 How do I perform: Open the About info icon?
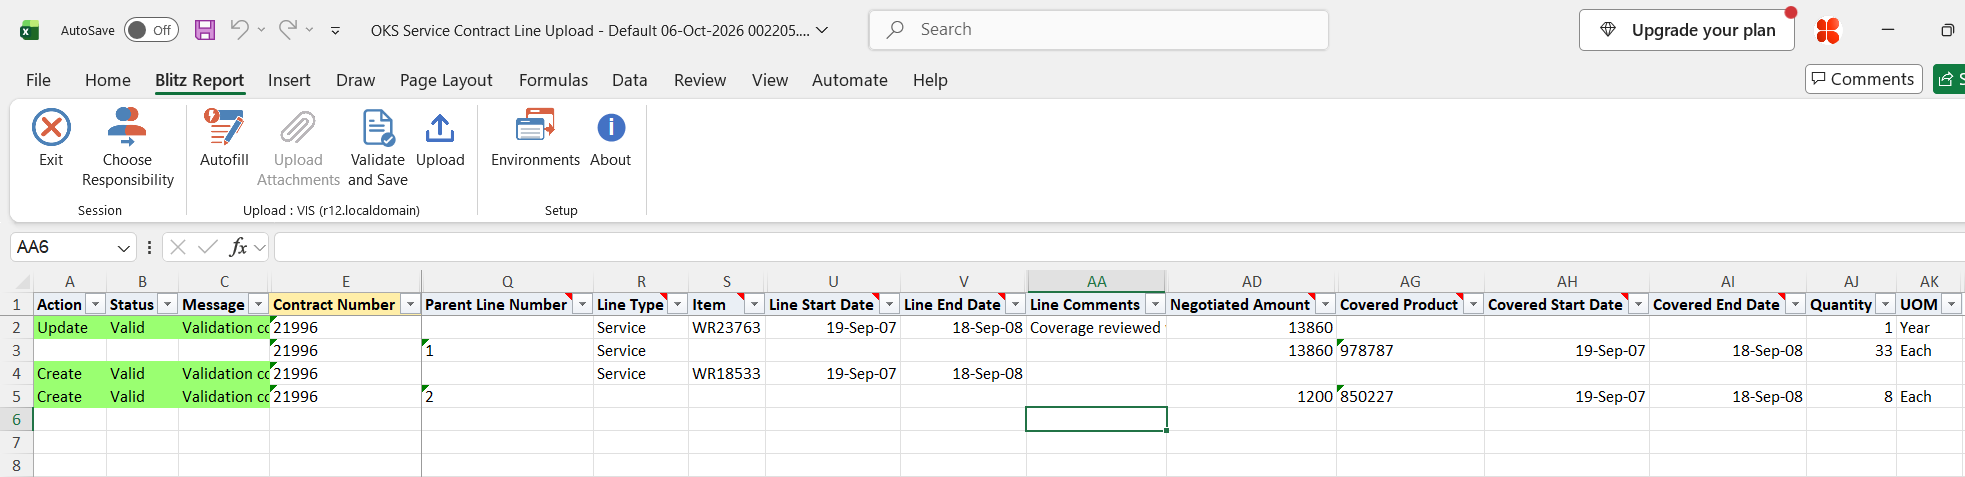pos(611,128)
